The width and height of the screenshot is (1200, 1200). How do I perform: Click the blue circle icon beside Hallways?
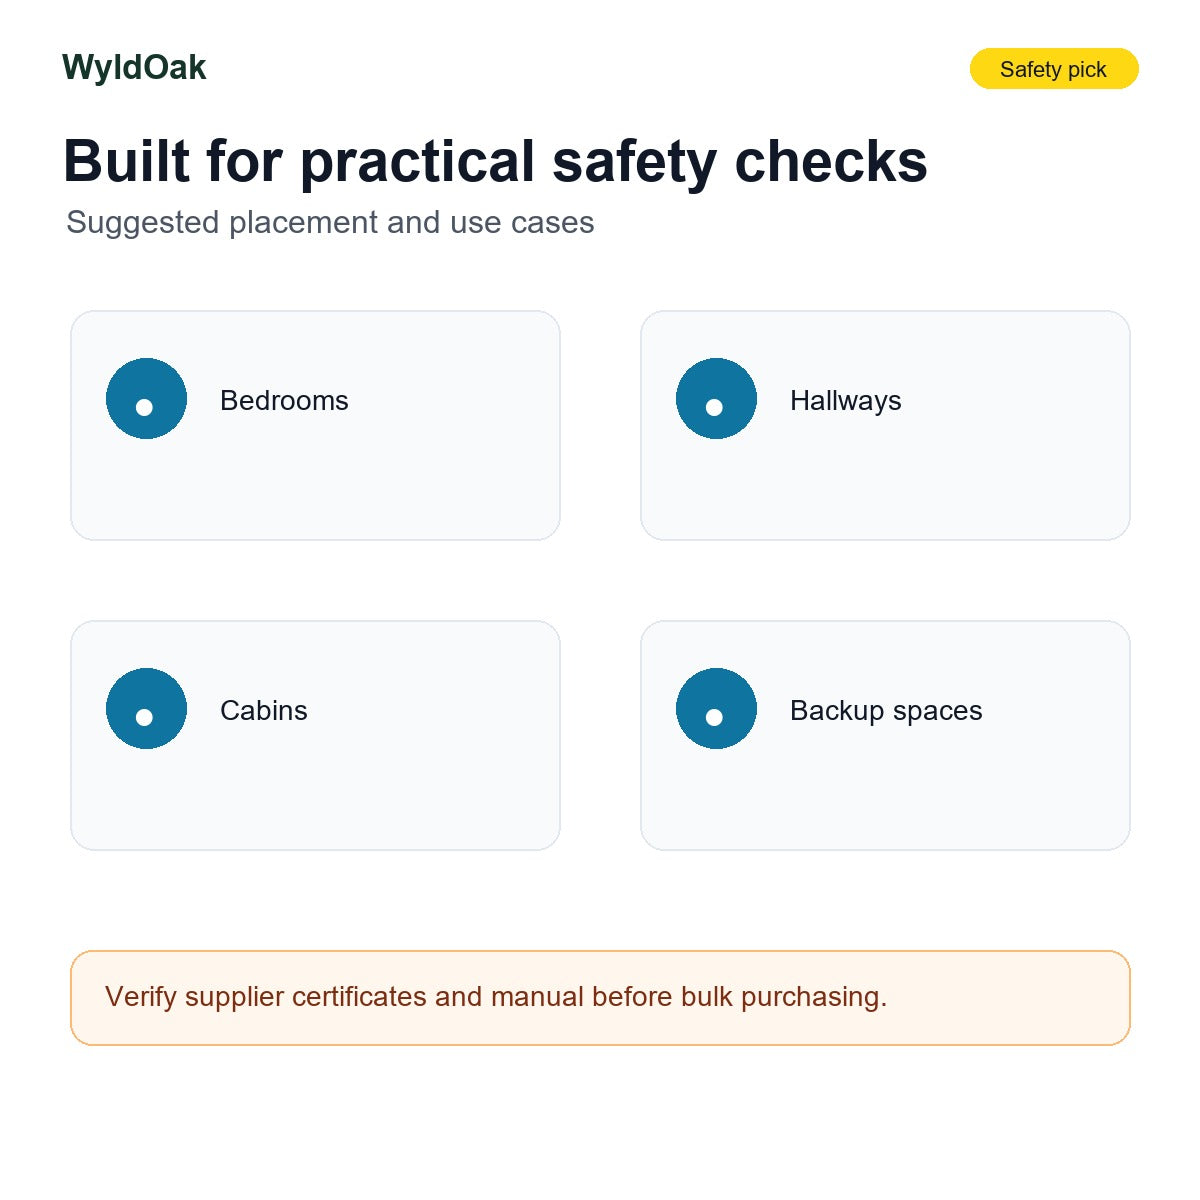[716, 398]
